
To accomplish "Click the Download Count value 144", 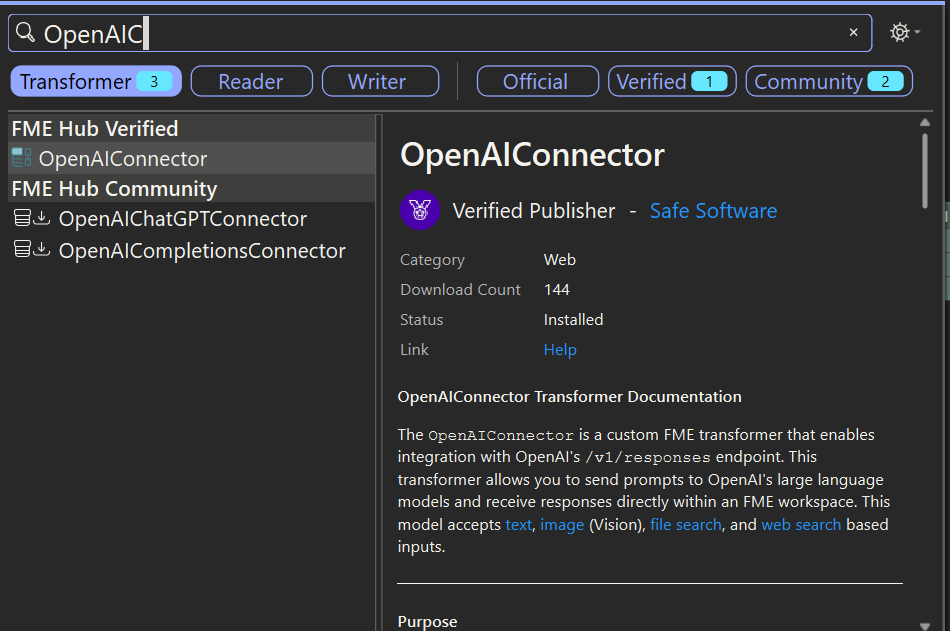I will 556,290.
